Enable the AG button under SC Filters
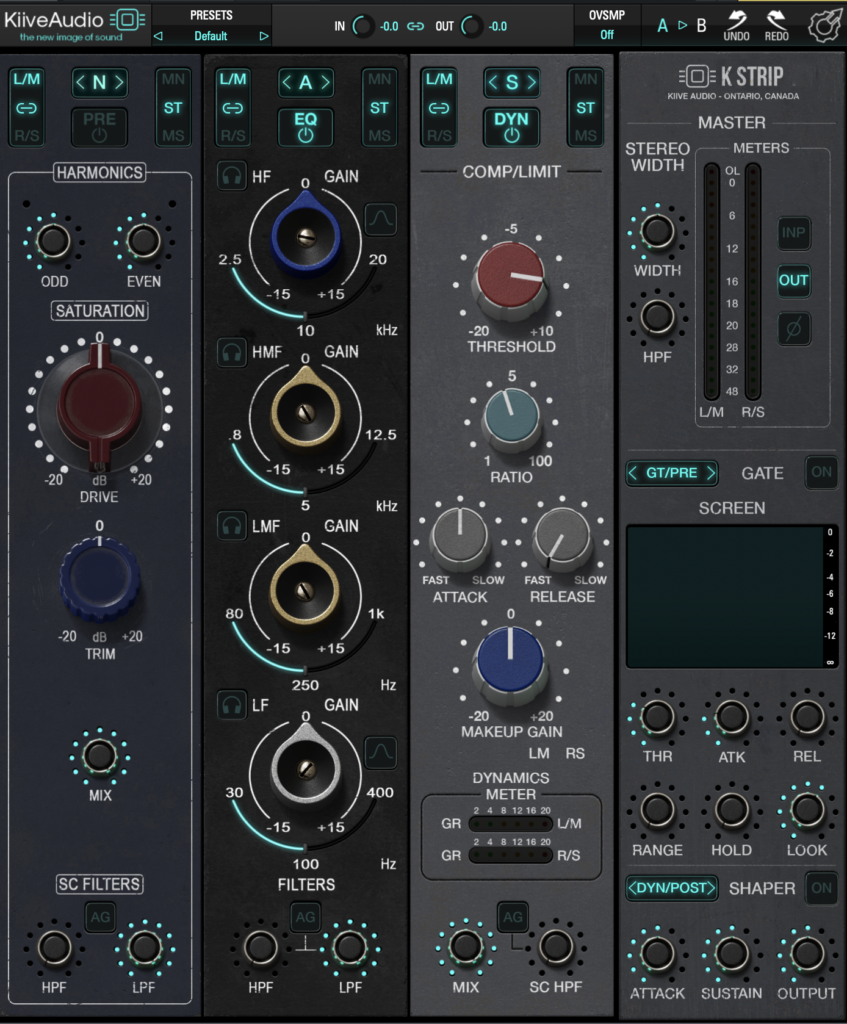 point(98,915)
